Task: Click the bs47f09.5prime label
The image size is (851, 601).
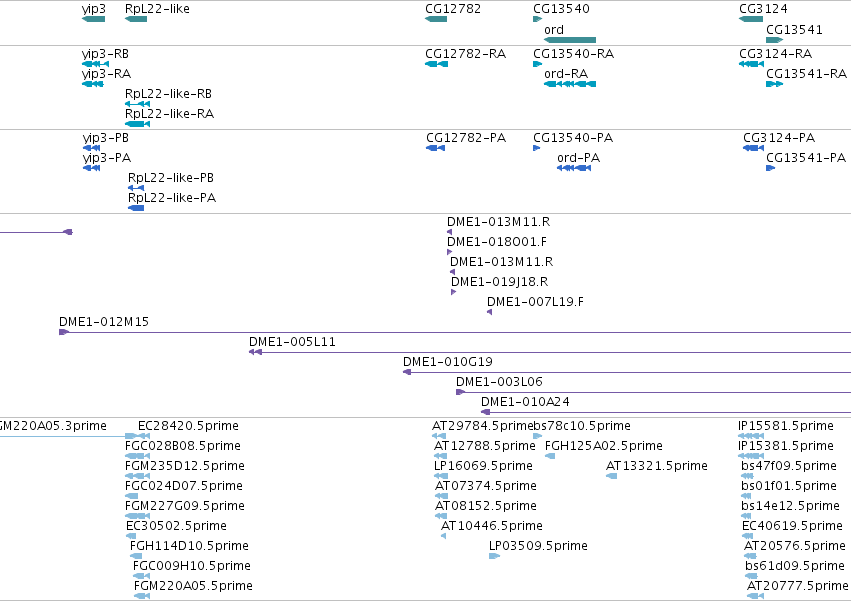Action: click(789, 466)
